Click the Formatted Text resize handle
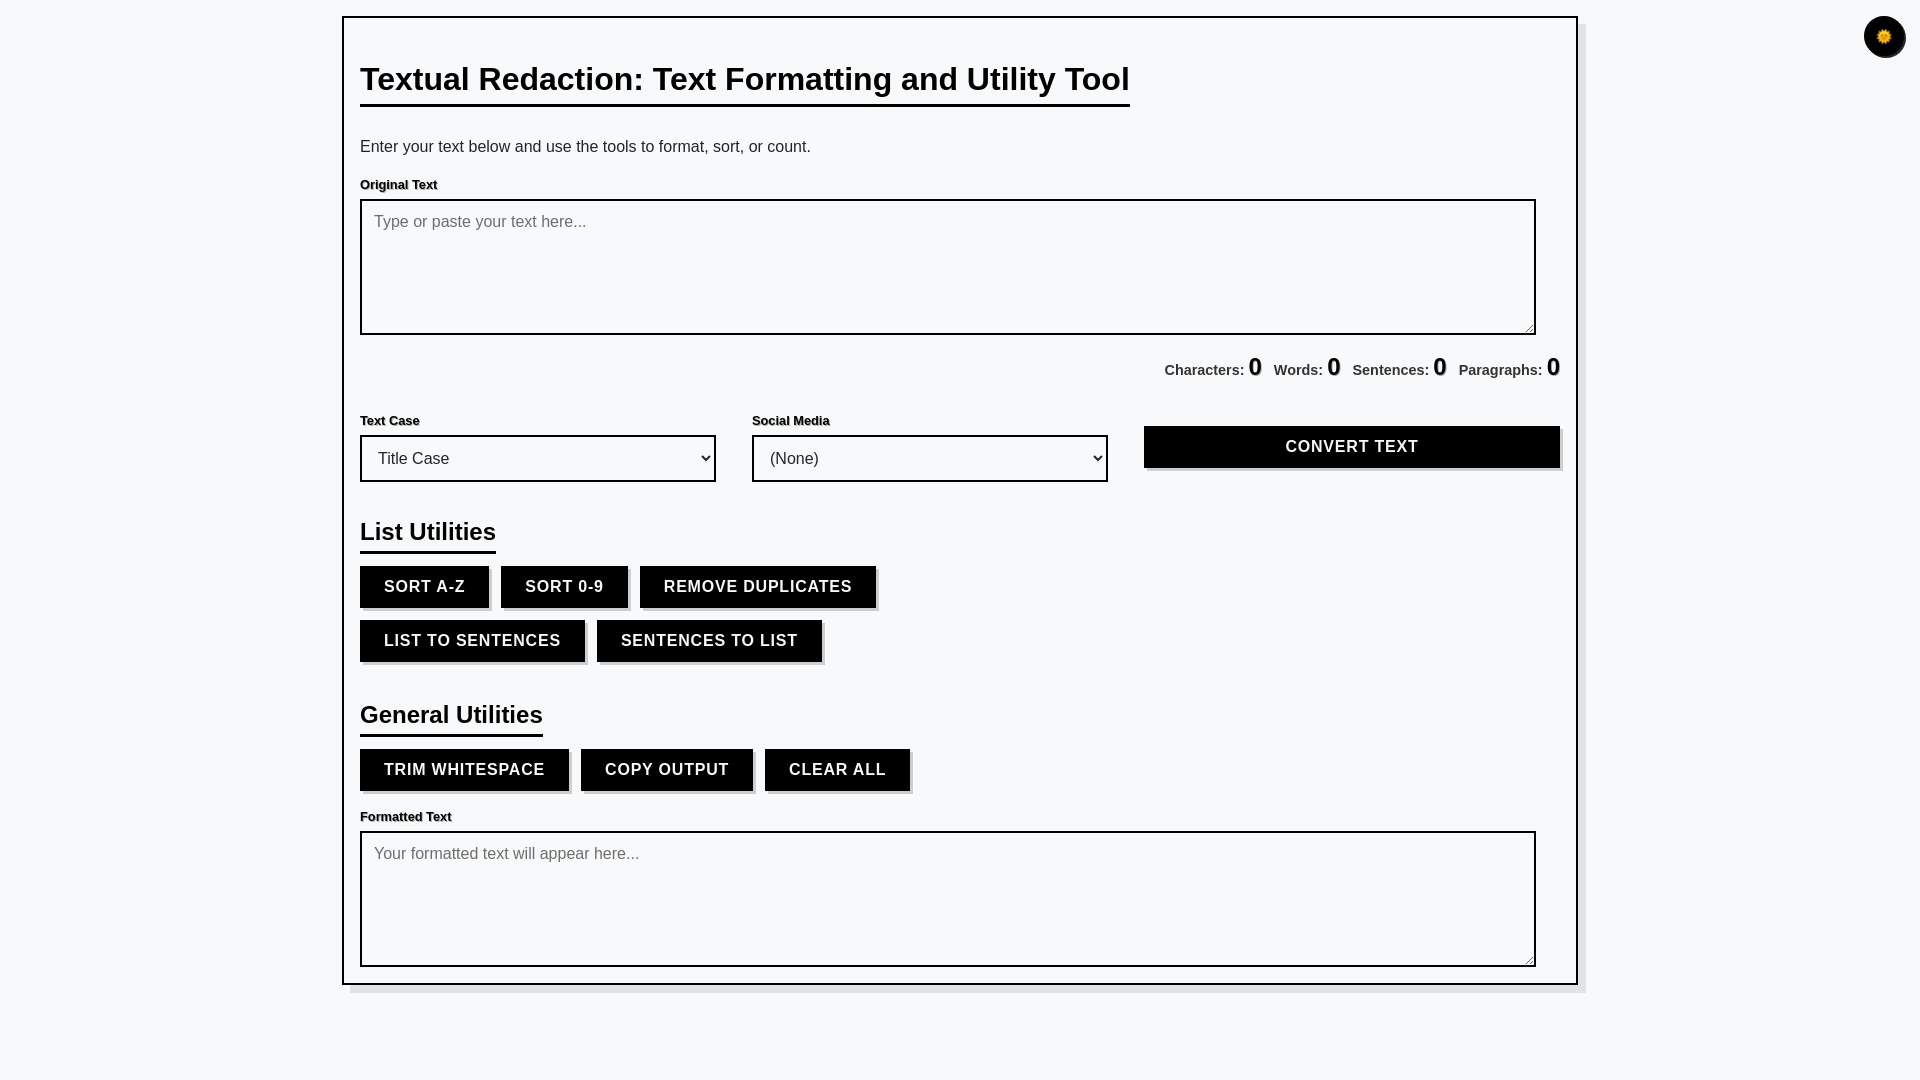 (x=1528, y=959)
